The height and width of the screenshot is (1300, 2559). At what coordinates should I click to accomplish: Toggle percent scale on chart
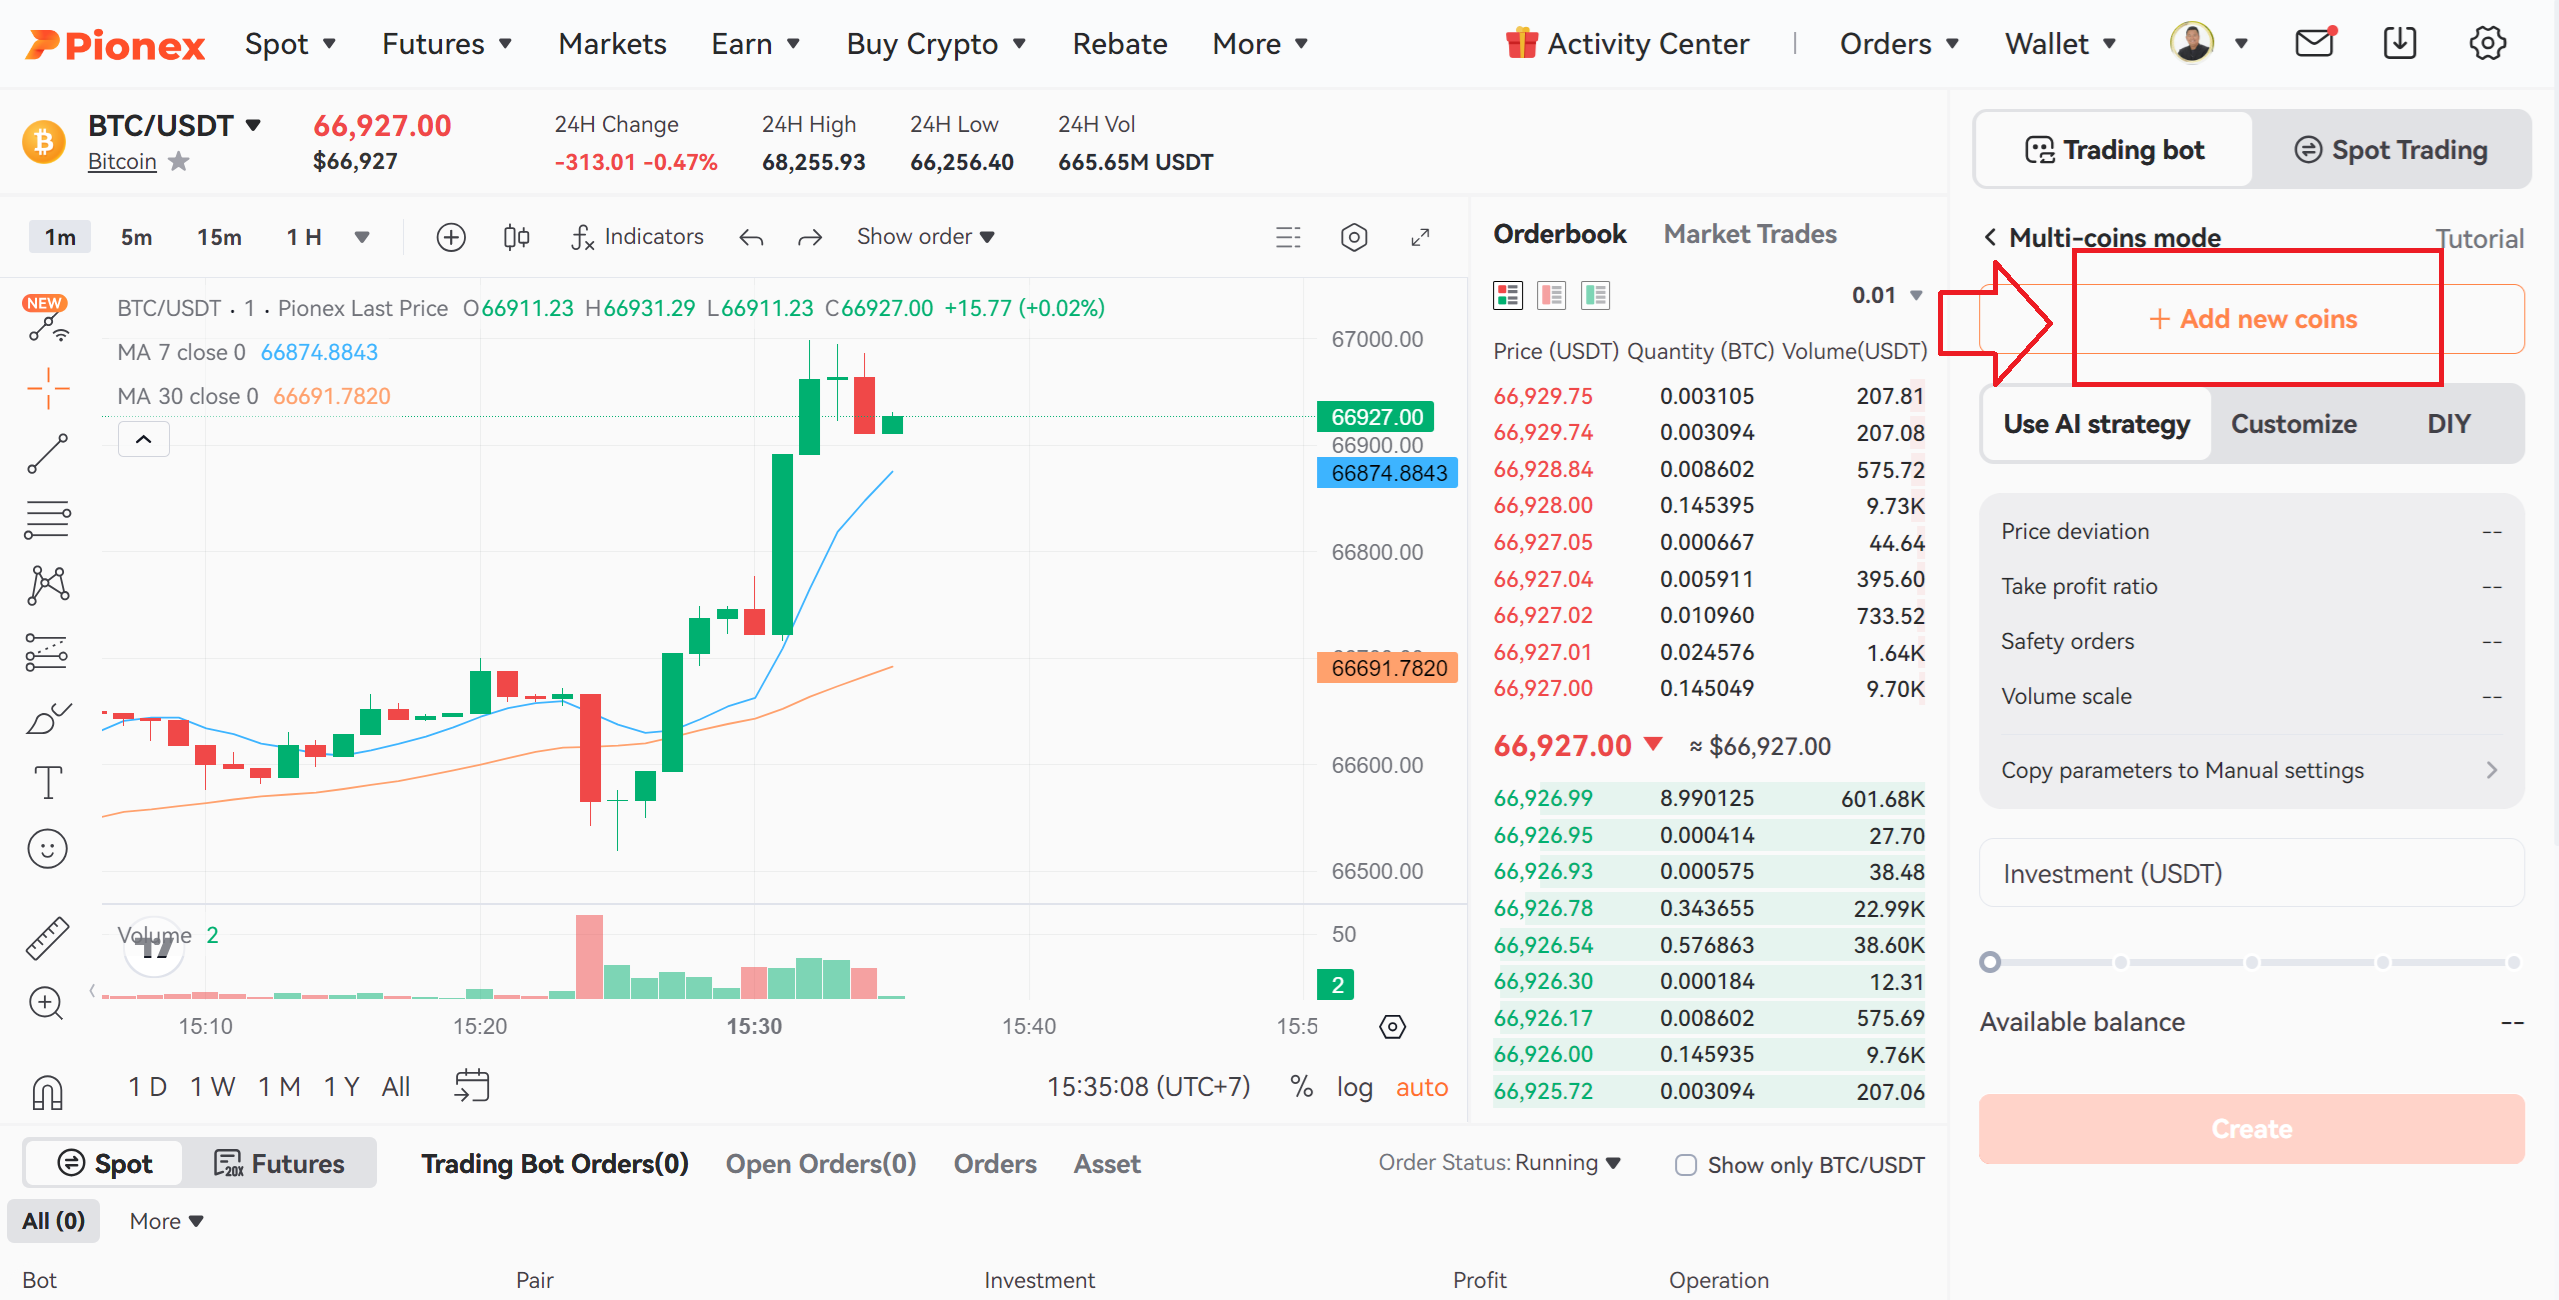[x=1301, y=1087]
